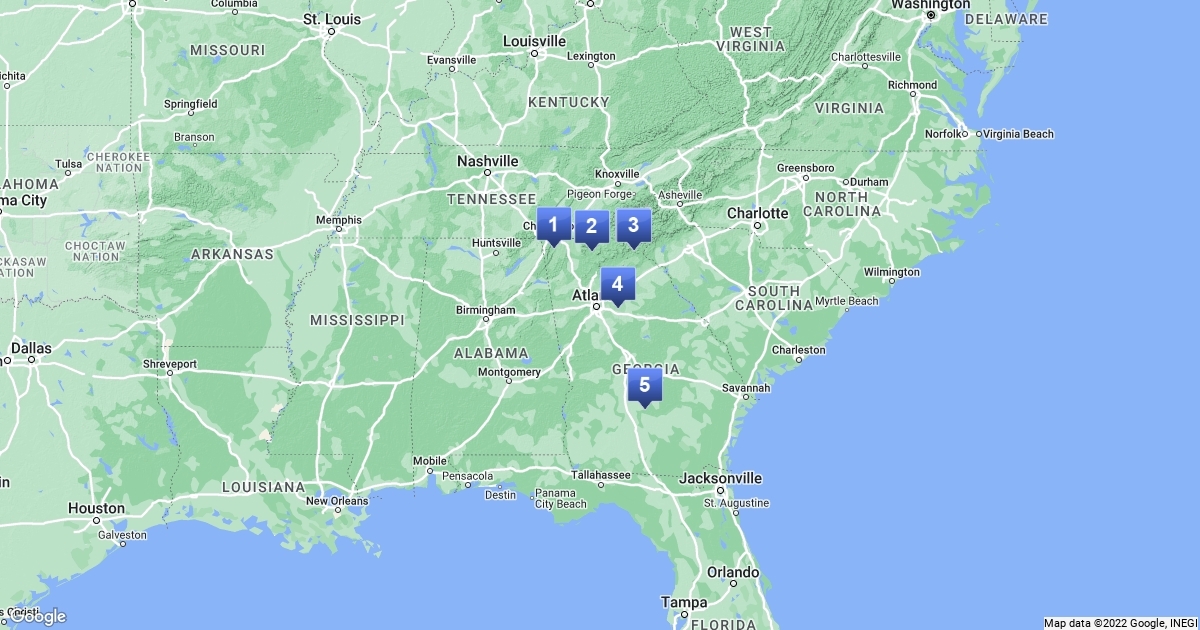This screenshot has width=1200, height=630.
Task: Click the Houston city label
Action: point(96,508)
